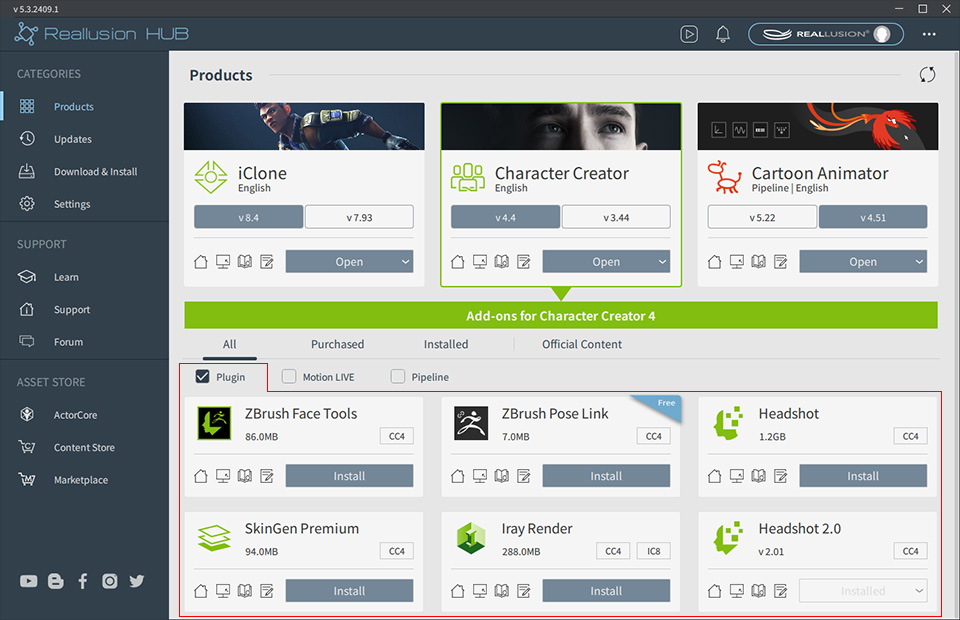Click the iClone product banner image
Image resolution: width=960 pixels, height=620 pixels.
click(304, 126)
